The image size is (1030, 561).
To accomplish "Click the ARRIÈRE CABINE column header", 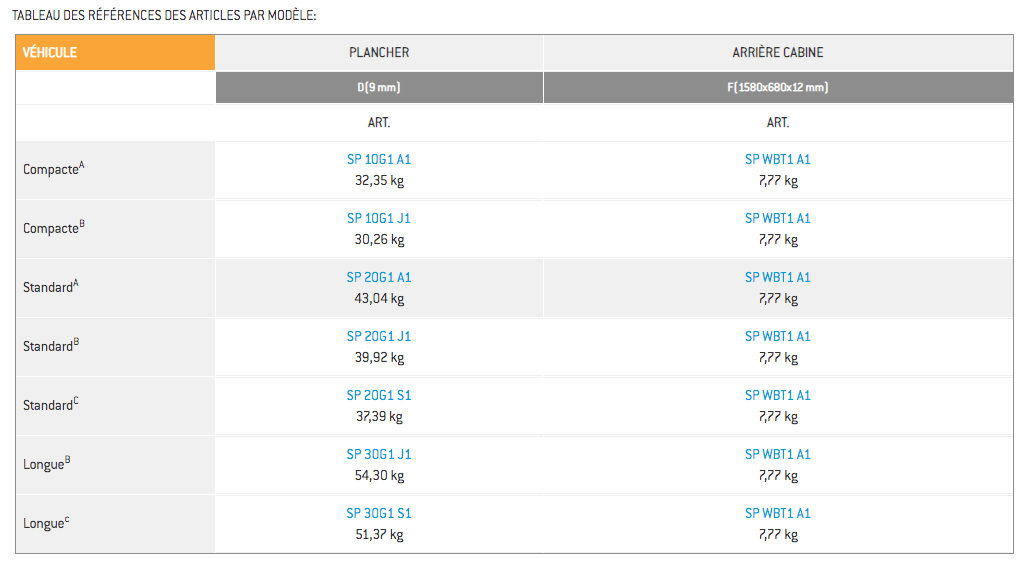I will click(777, 53).
